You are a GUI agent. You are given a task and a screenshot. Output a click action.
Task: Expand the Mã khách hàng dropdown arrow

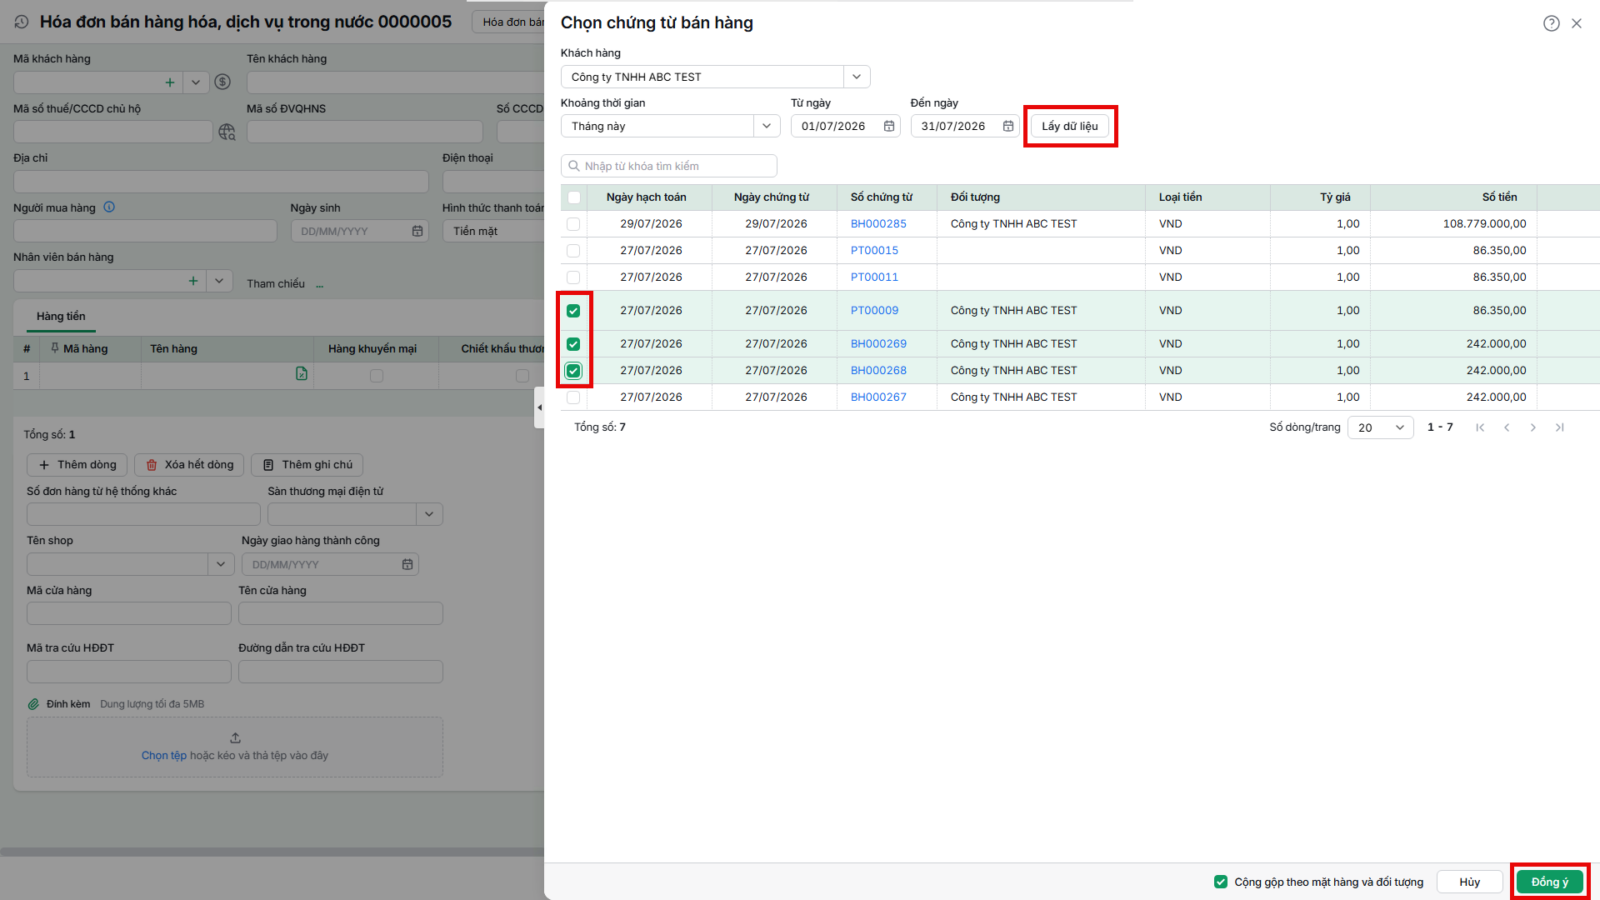click(196, 82)
